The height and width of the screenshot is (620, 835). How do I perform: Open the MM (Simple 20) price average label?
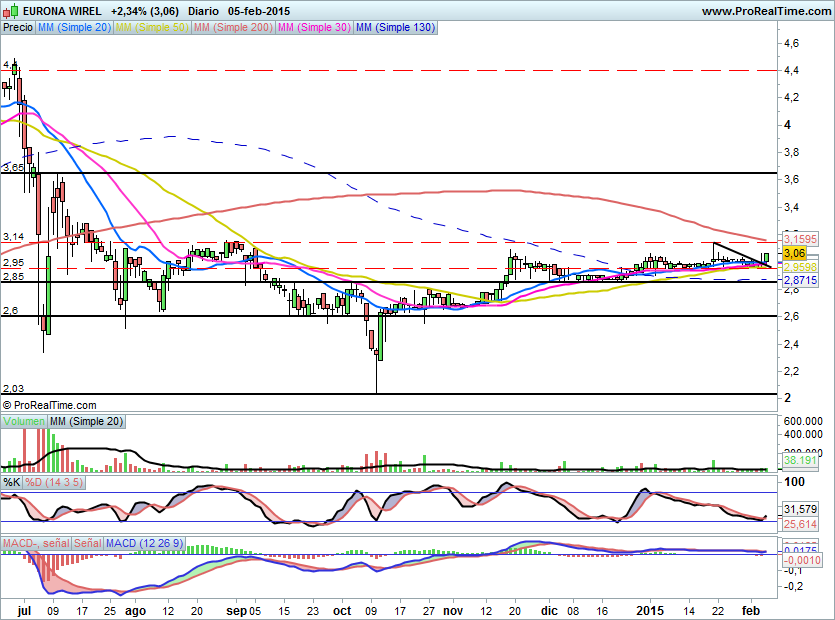tap(74, 28)
